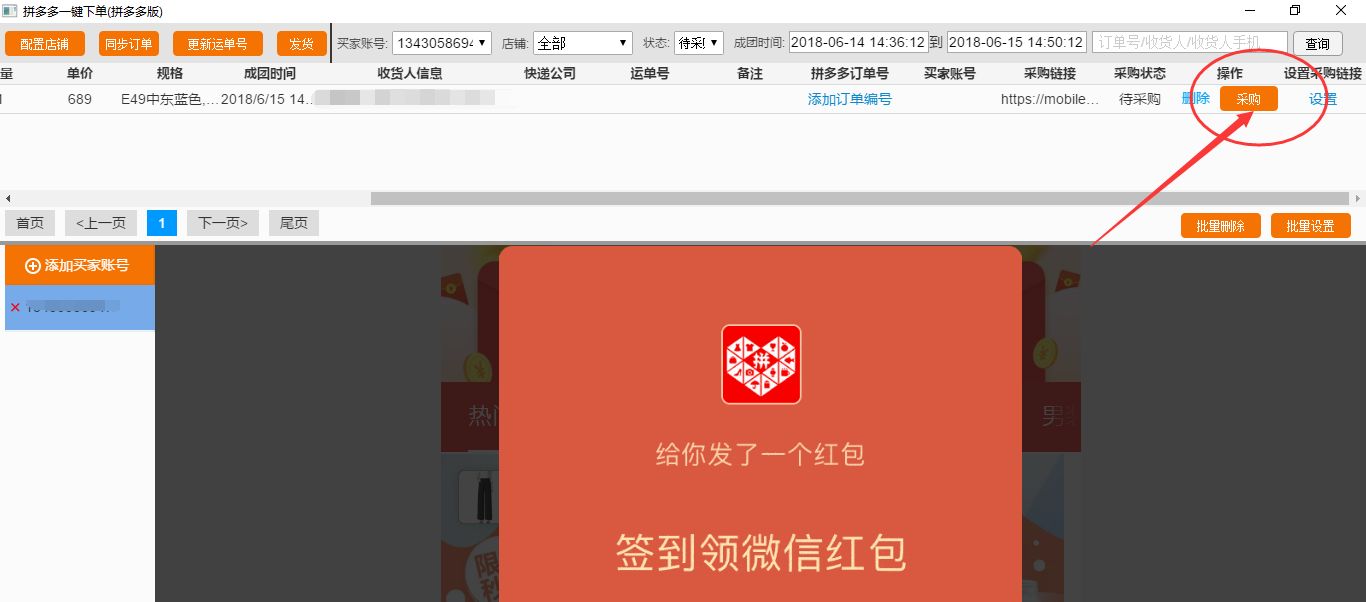
Task: Click the 快递公司 column header
Action: point(550,73)
